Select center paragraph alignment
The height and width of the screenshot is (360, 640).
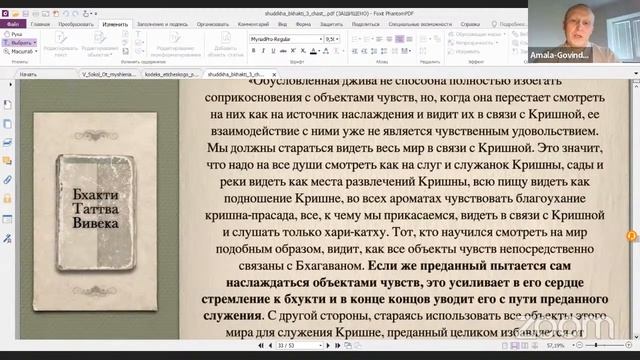click(x=389, y=39)
